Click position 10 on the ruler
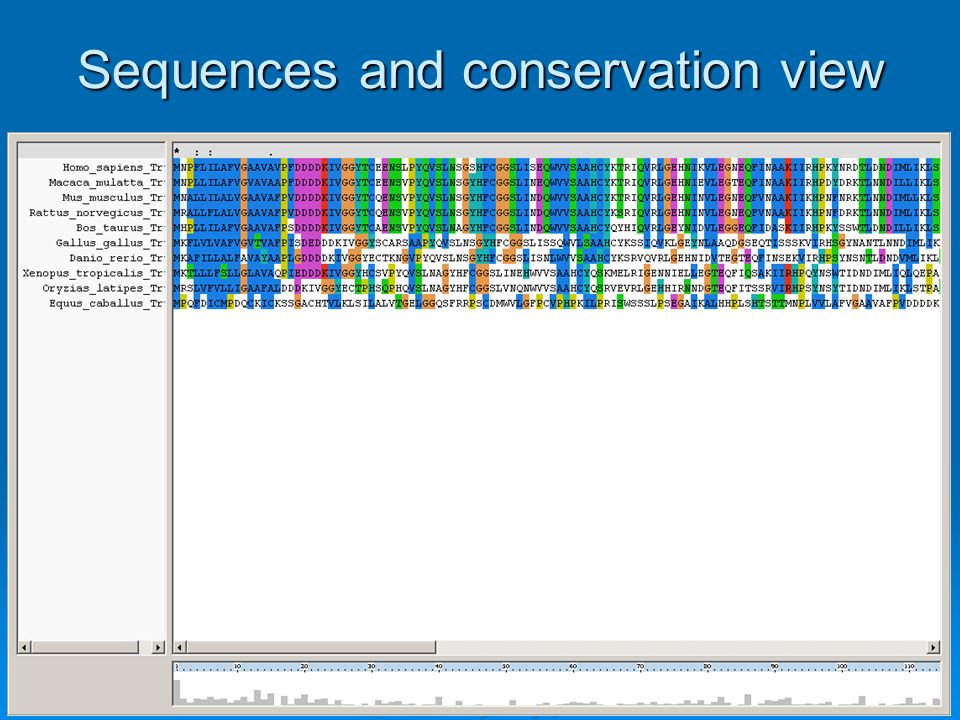The image size is (960, 720). pyautogui.click(x=238, y=666)
